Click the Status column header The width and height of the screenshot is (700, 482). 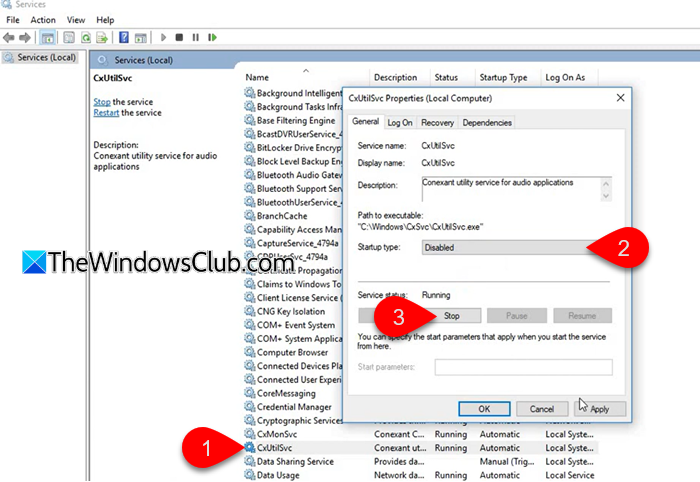pos(446,77)
